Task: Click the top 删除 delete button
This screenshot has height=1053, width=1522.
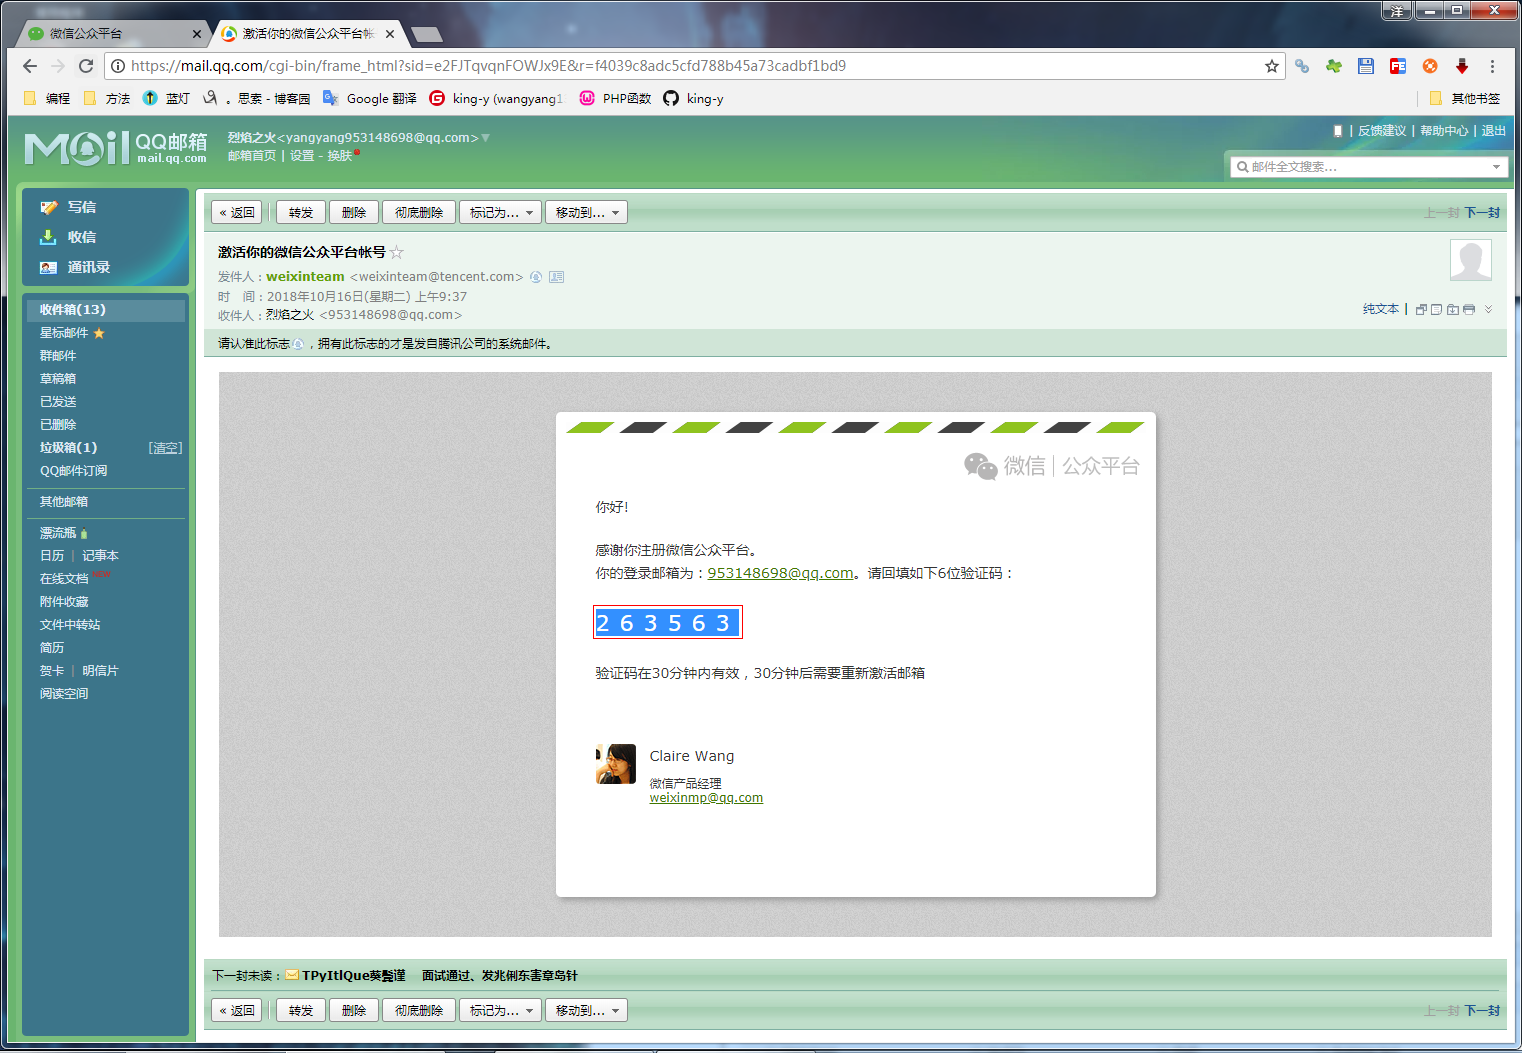Action: point(354,212)
